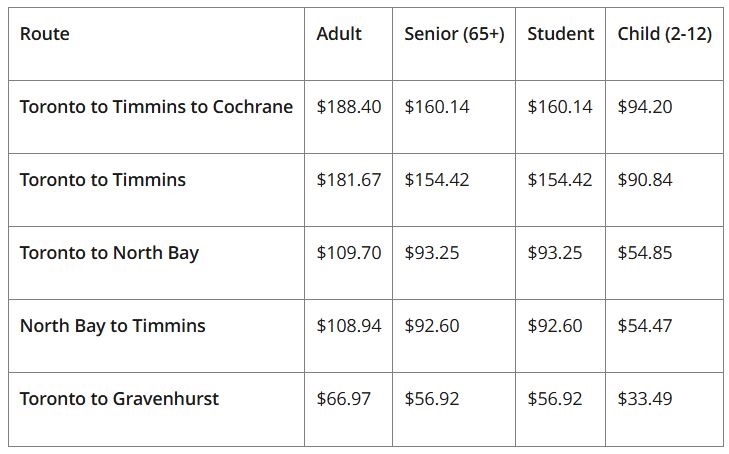Click the Adult column header
Image resolution: width=729 pixels, height=454 pixels.
(x=339, y=34)
